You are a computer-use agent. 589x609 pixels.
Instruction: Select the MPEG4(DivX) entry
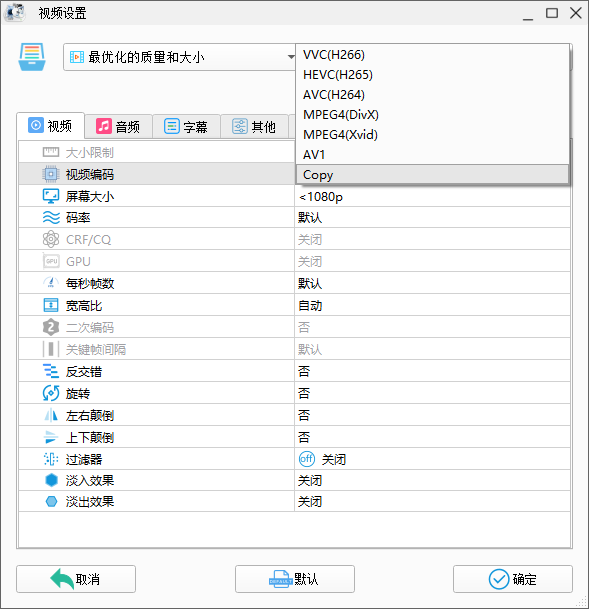[432, 115]
